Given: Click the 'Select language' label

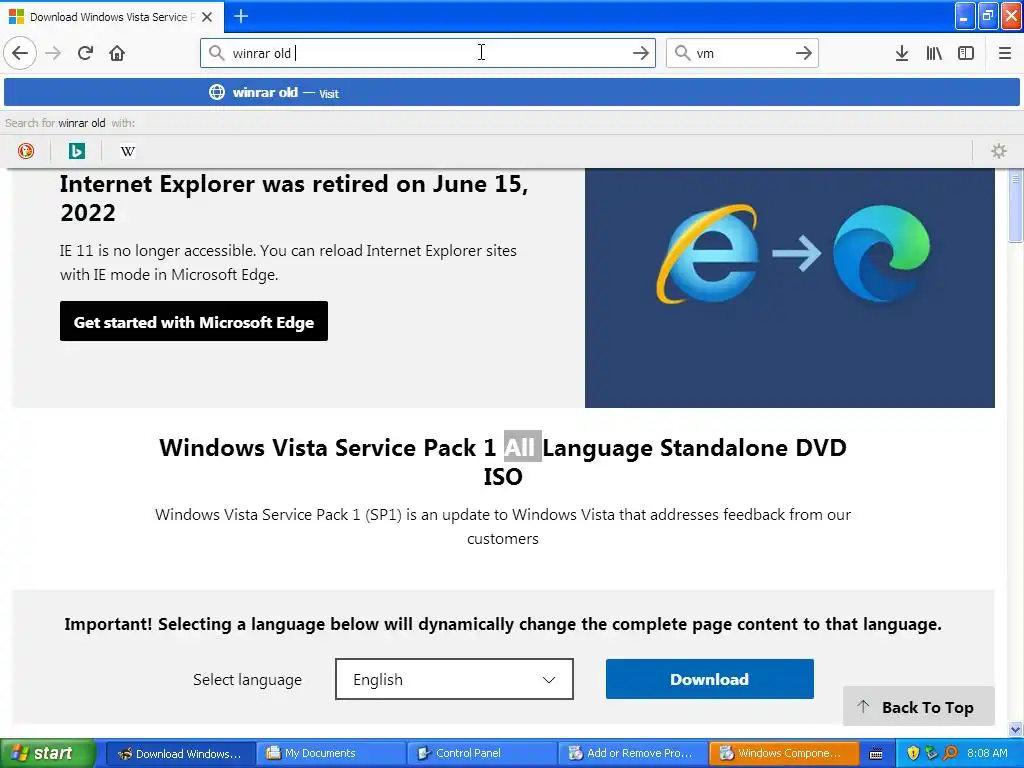Looking at the screenshot, I should [x=248, y=680].
